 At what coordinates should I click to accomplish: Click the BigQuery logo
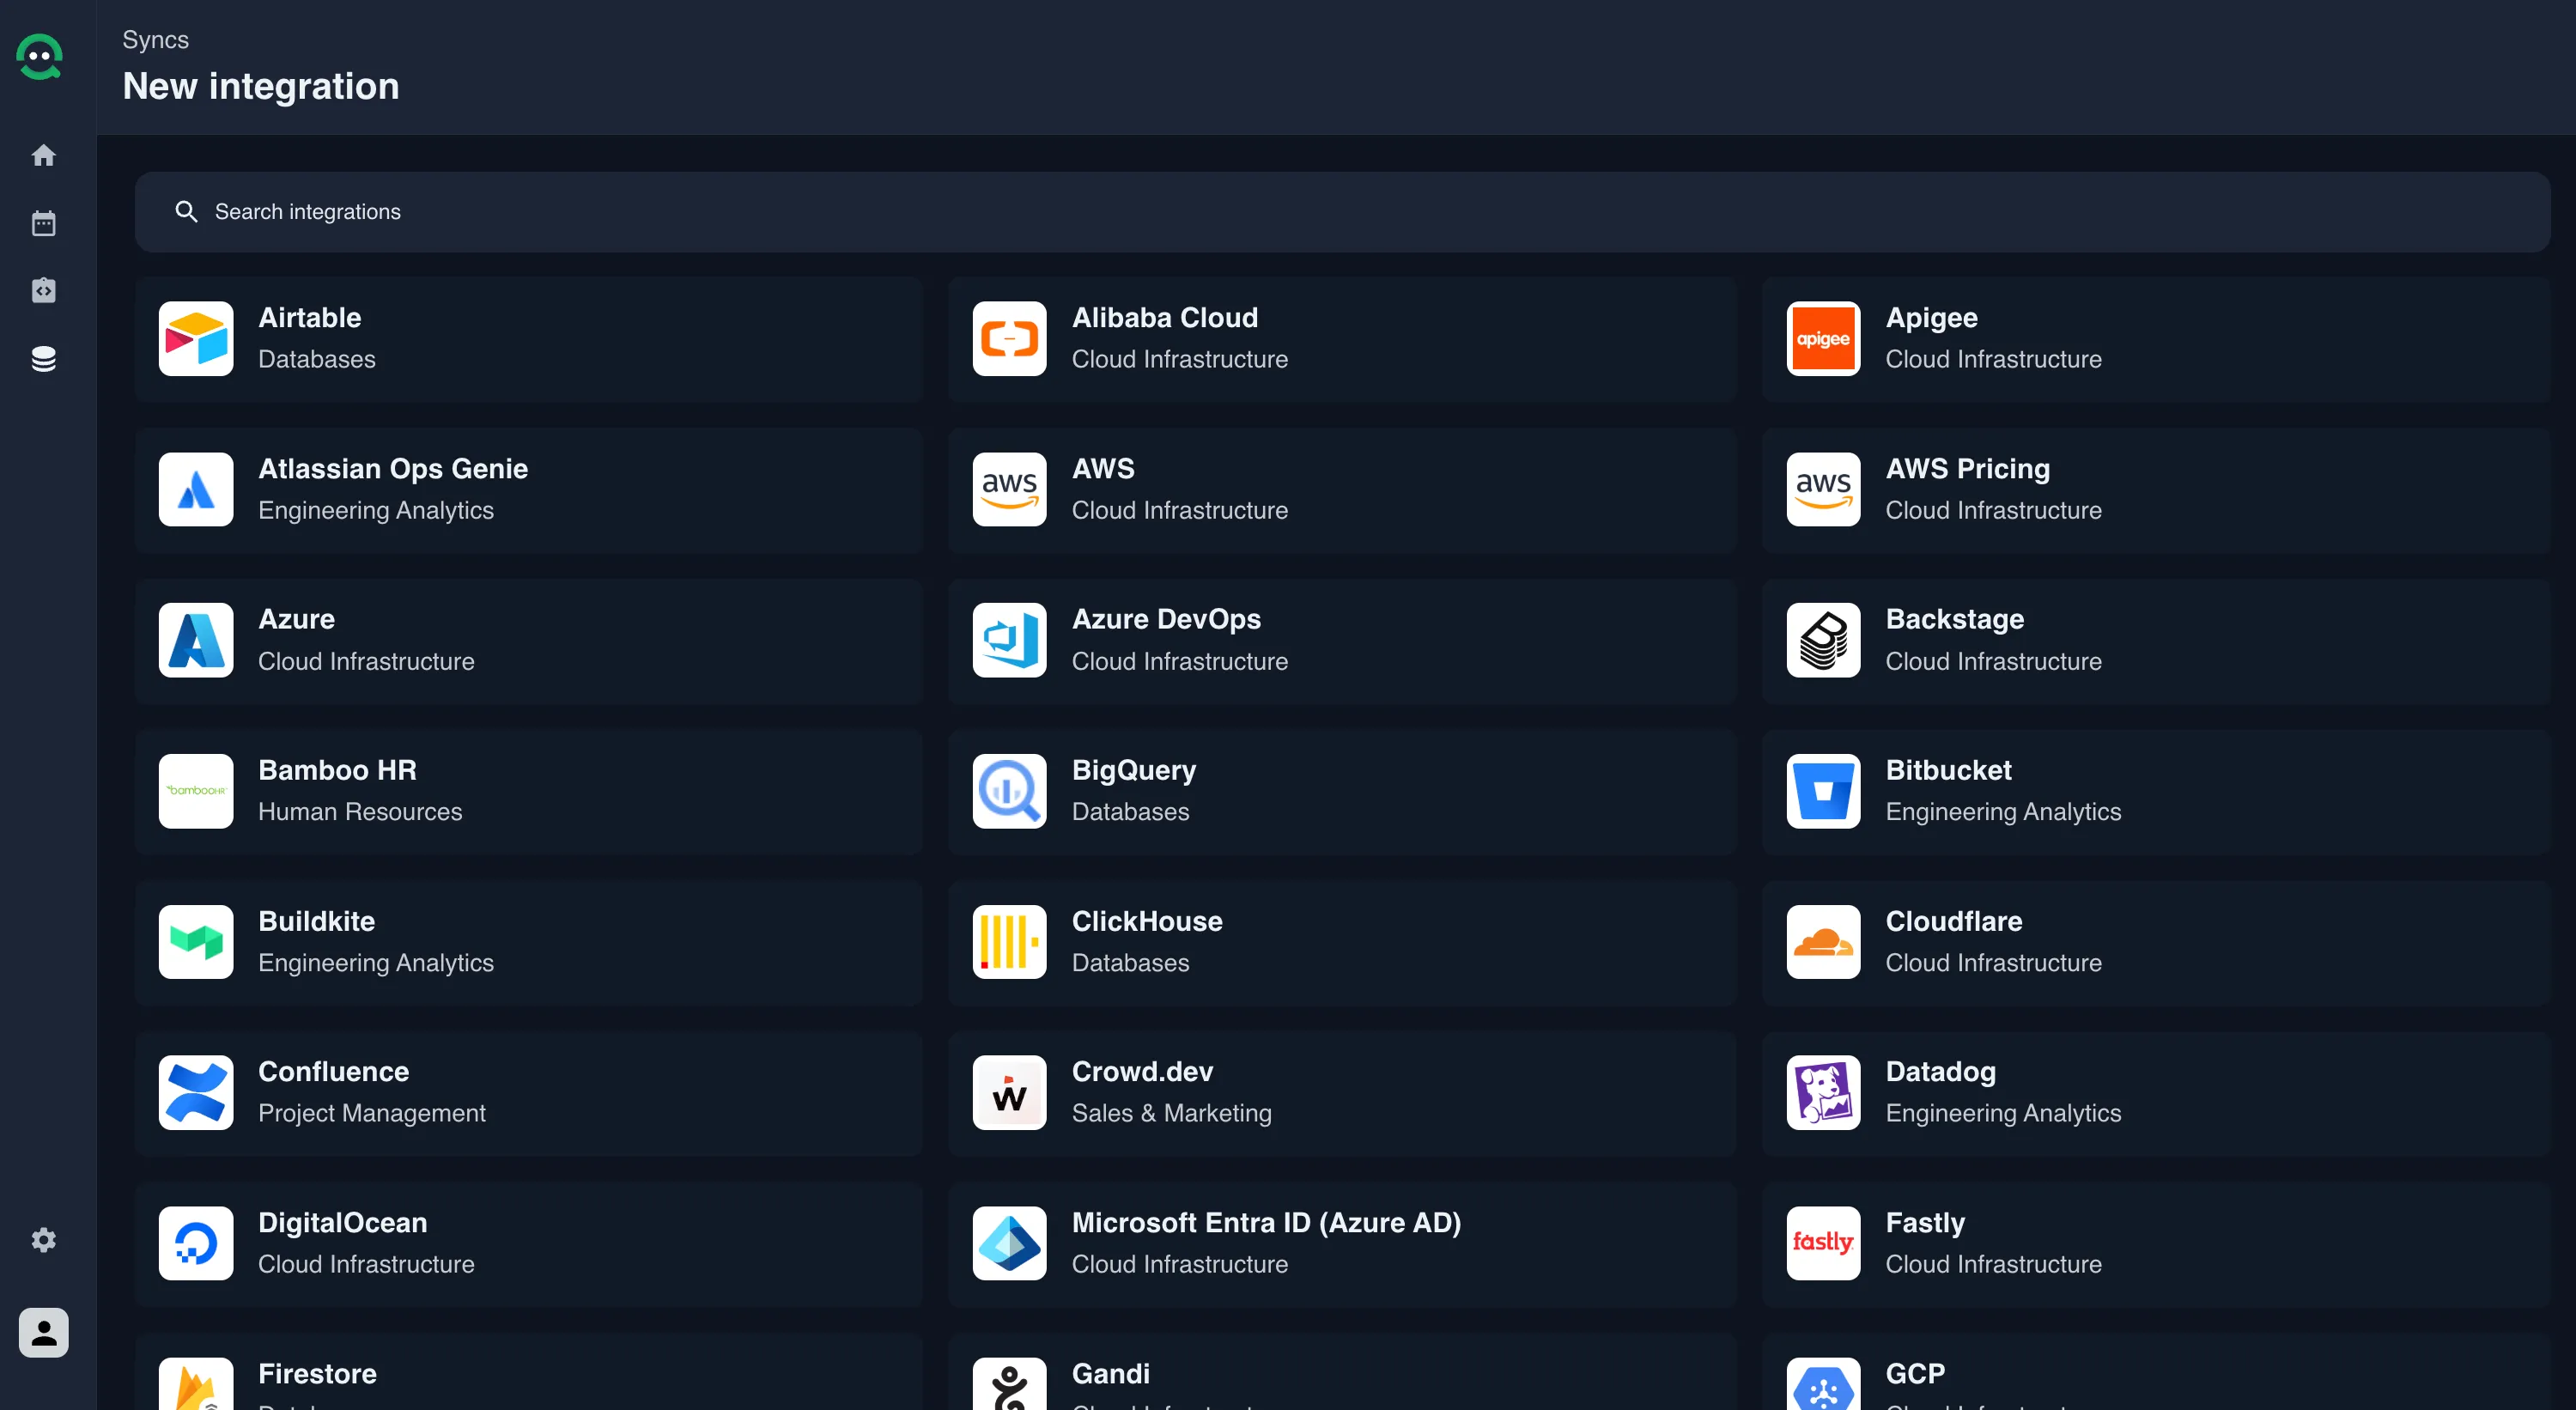click(1009, 791)
